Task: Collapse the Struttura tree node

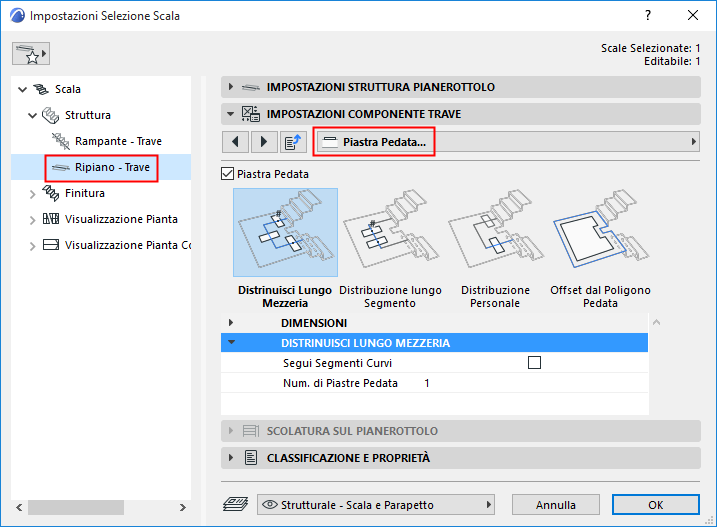Action: click(32, 115)
